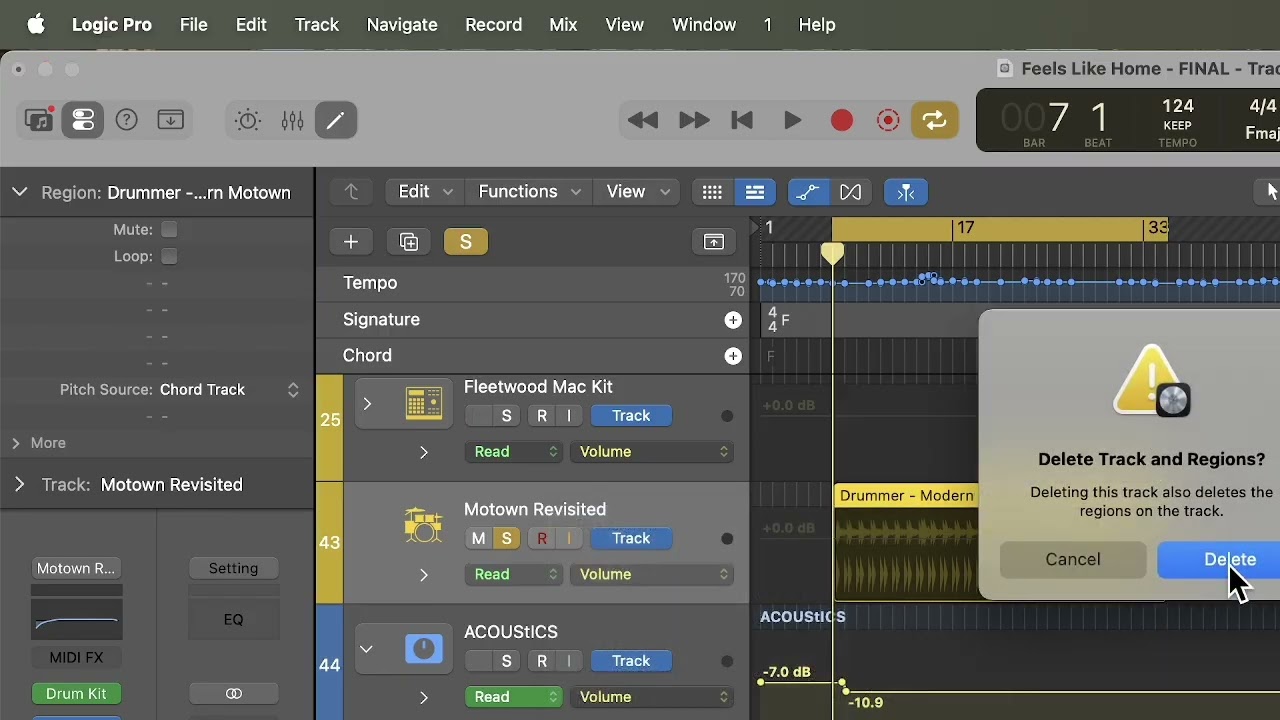The height and width of the screenshot is (720, 1280).
Task: Toggle the Show Automation button
Action: [807, 192]
